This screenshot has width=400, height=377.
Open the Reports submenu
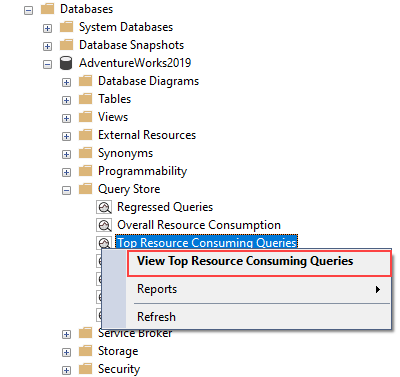259,289
